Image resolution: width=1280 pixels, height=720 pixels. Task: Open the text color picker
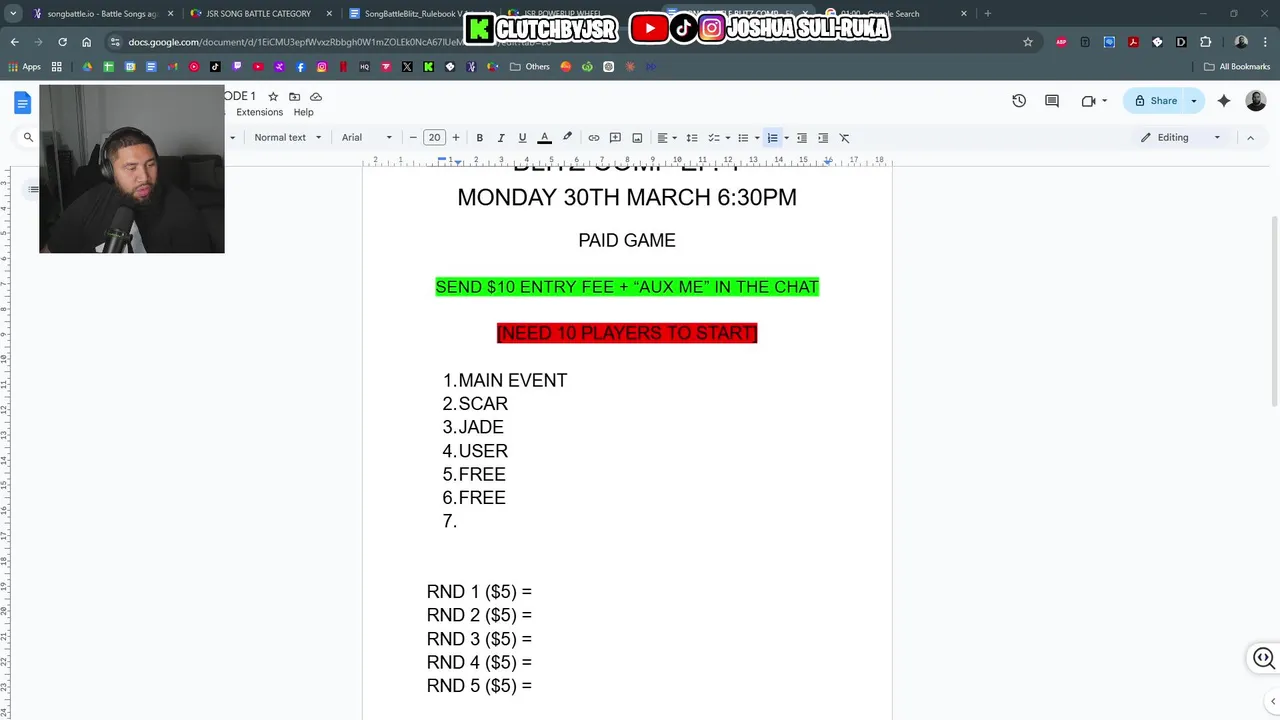click(545, 138)
